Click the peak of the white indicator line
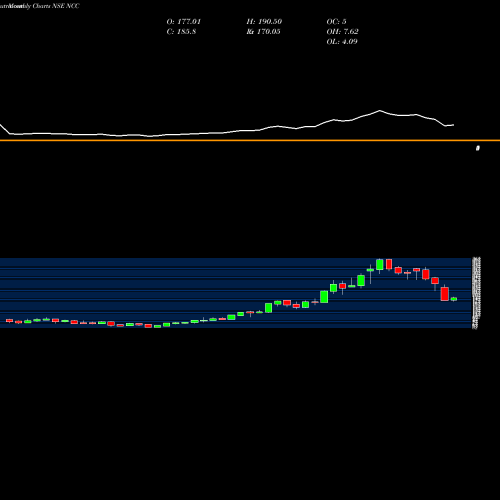 click(x=380, y=110)
